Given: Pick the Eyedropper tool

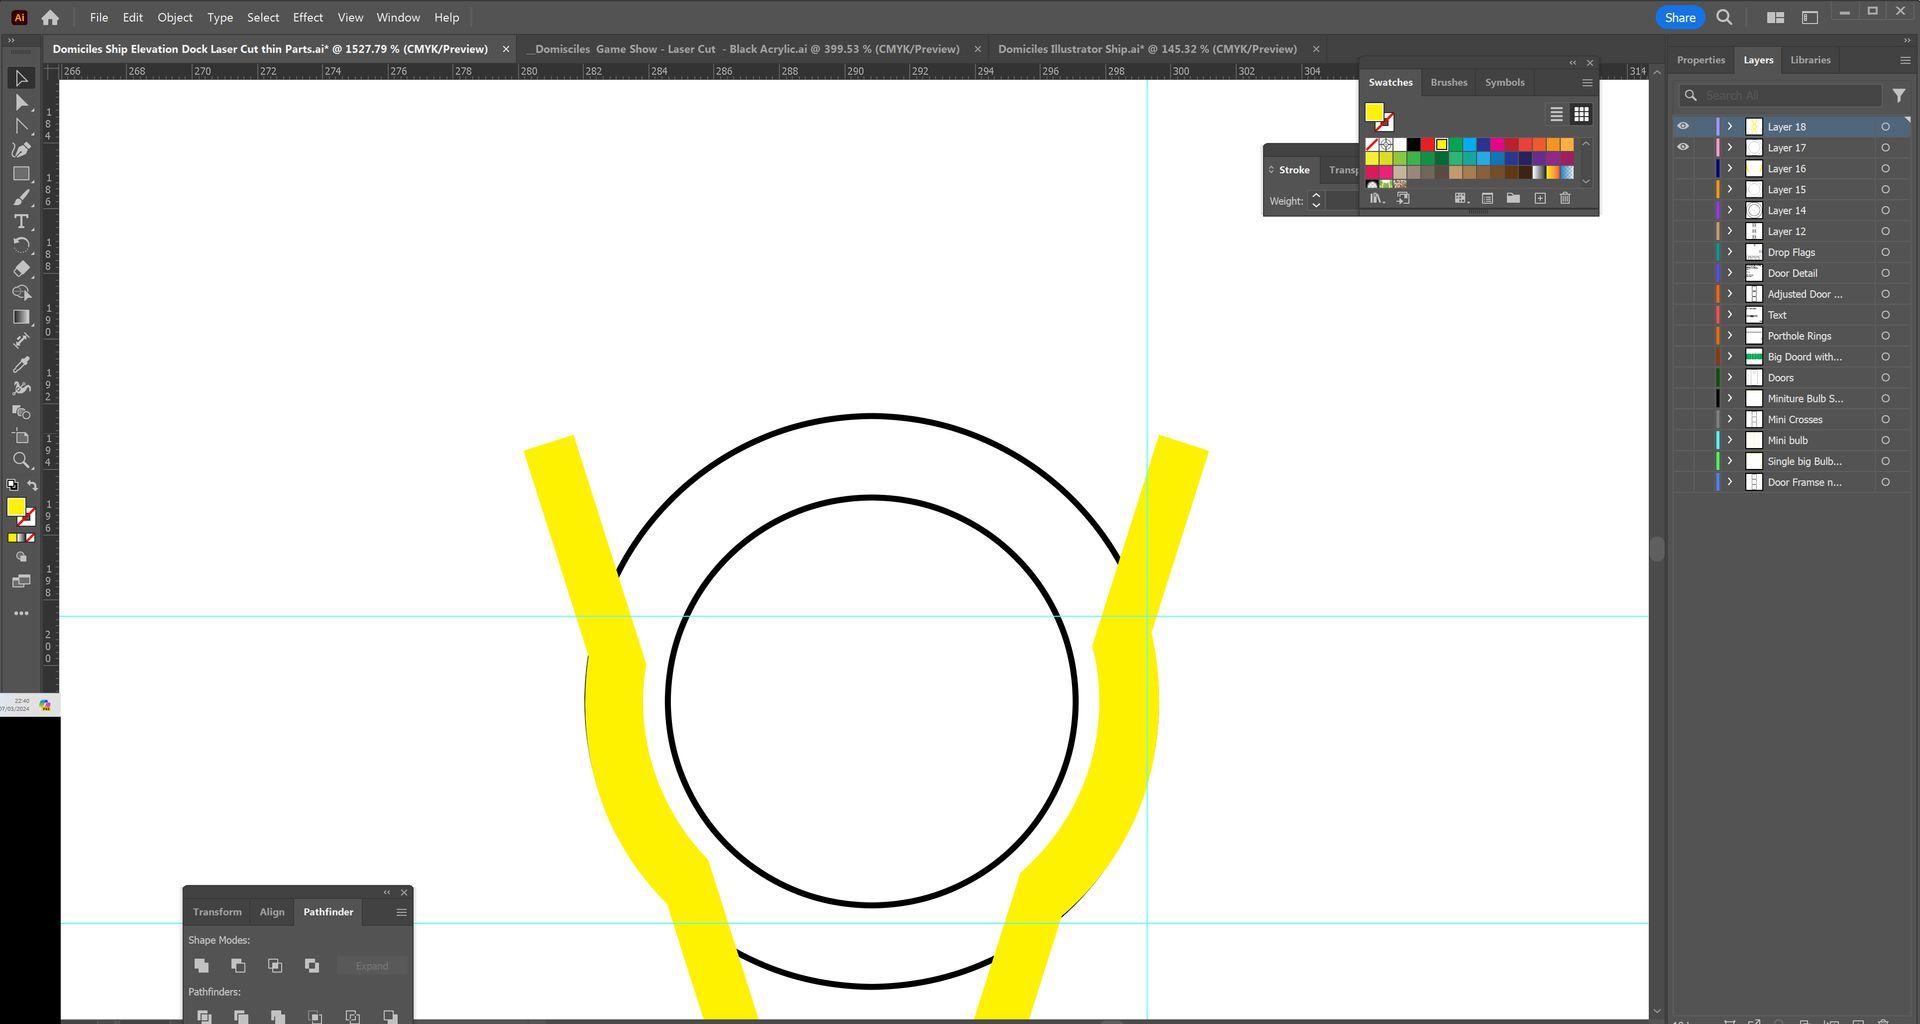Looking at the screenshot, I should coord(21,365).
